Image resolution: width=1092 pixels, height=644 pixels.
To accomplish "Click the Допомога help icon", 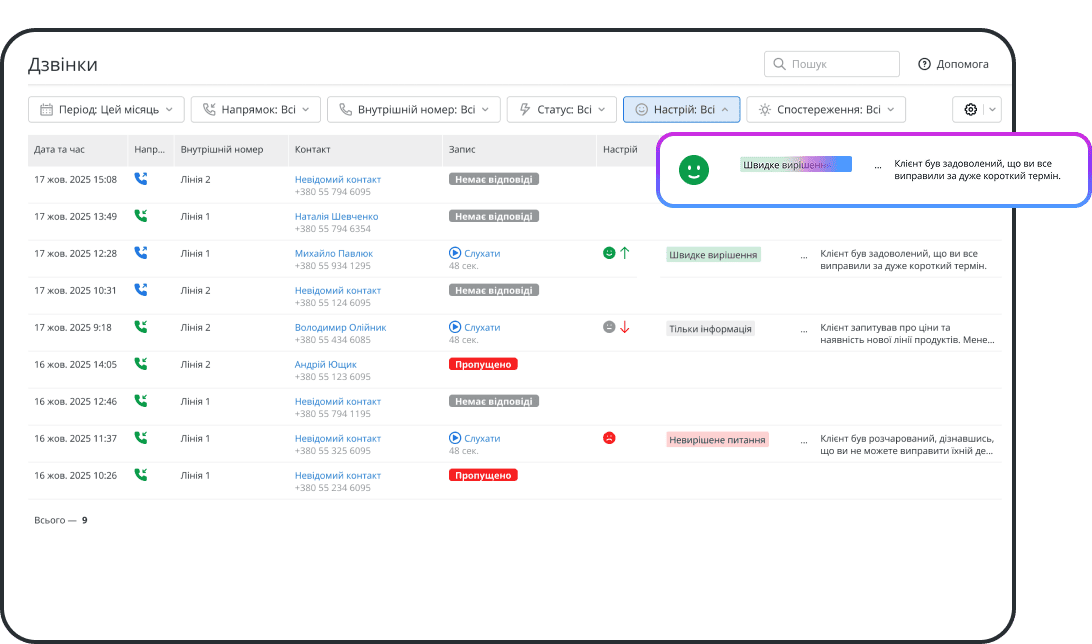I will [x=924, y=64].
